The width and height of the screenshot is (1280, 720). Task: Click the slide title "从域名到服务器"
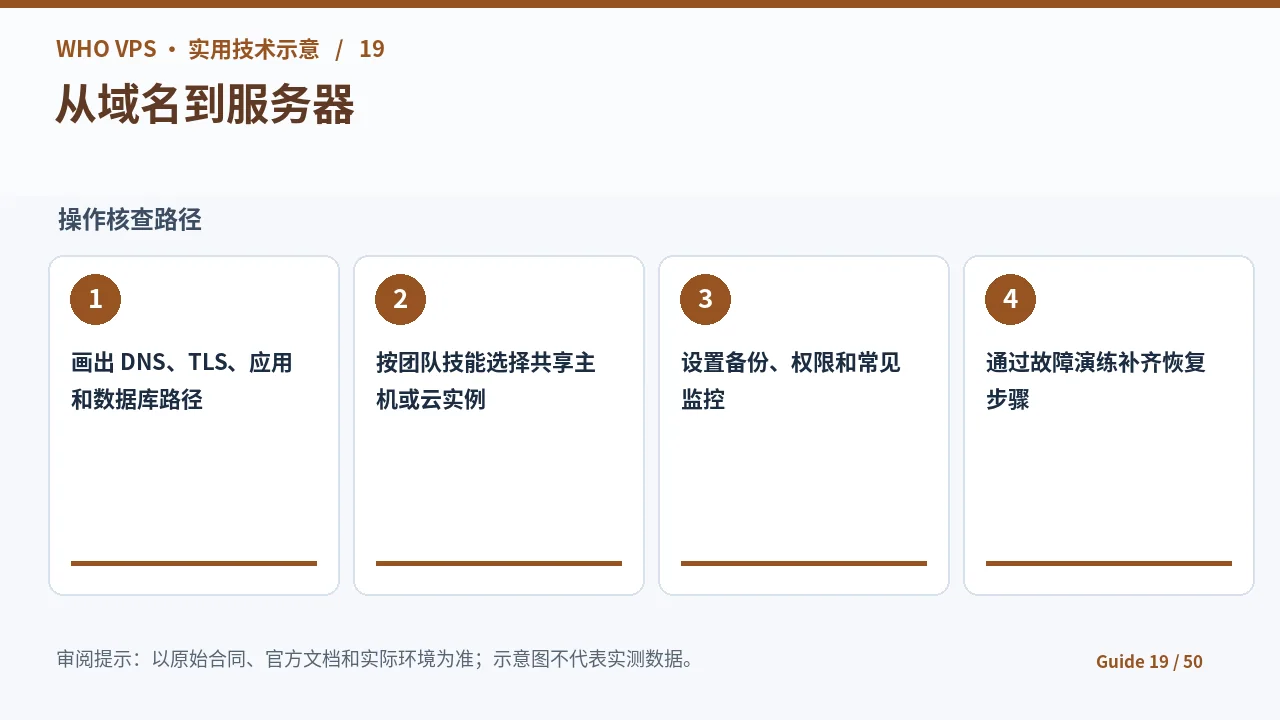pos(205,104)
